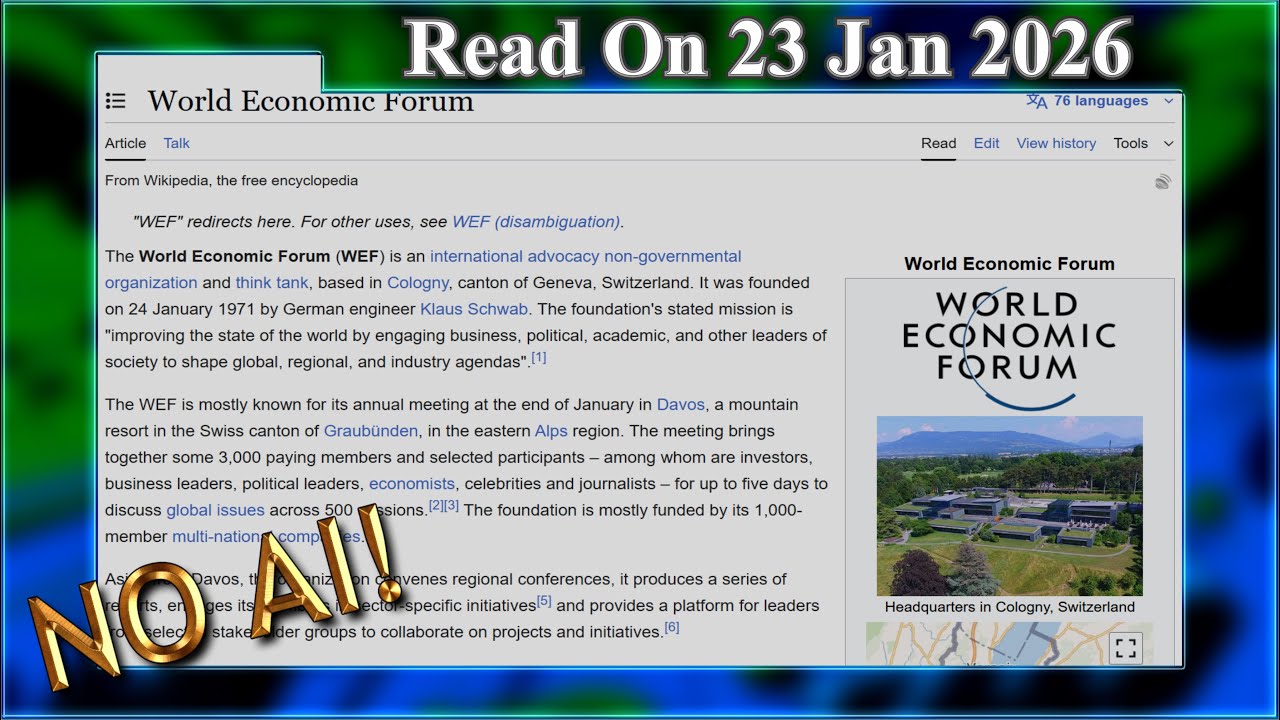Jump to citation [3]
Screen dimensions: 1280x720
point(451,506)
